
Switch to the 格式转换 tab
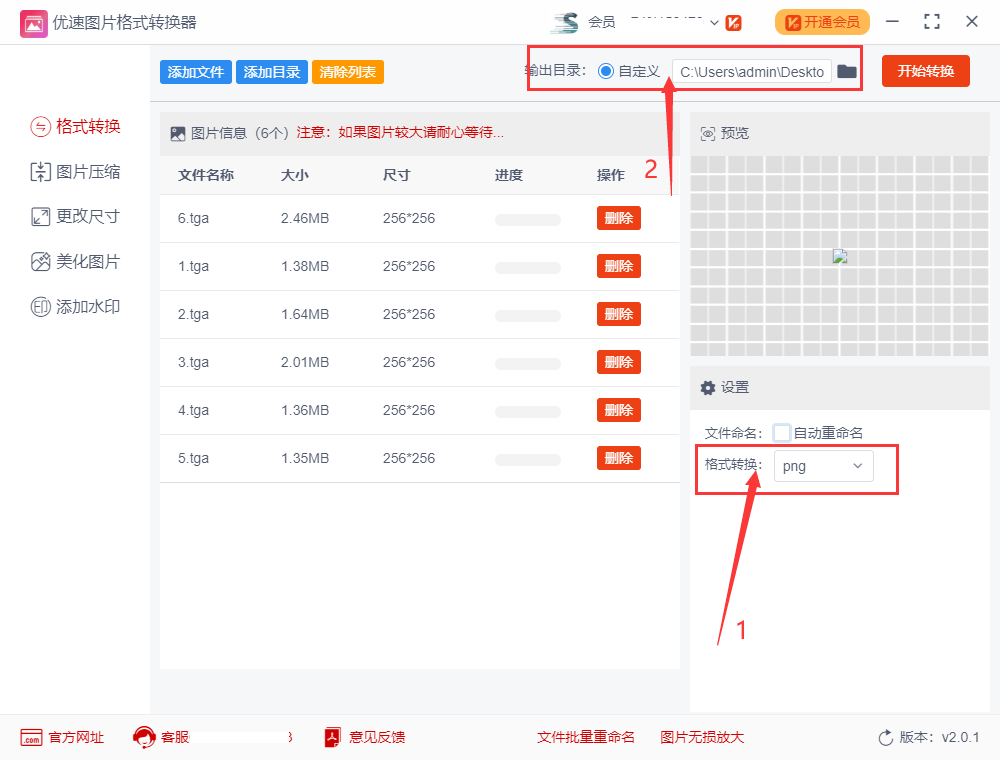[x=70, y=126]
